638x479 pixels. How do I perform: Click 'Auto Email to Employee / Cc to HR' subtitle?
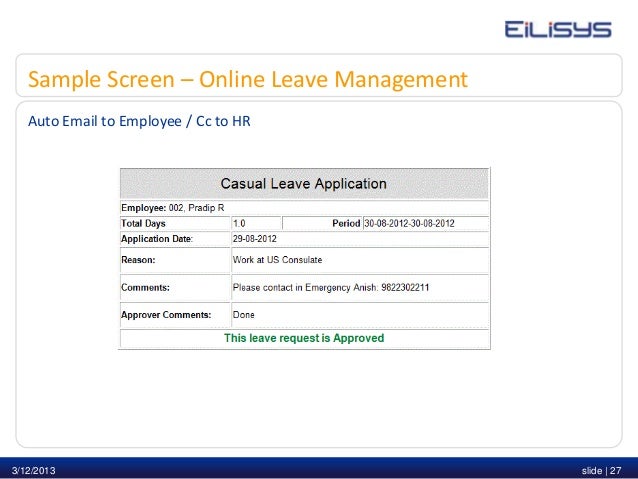tap(139, 121)
